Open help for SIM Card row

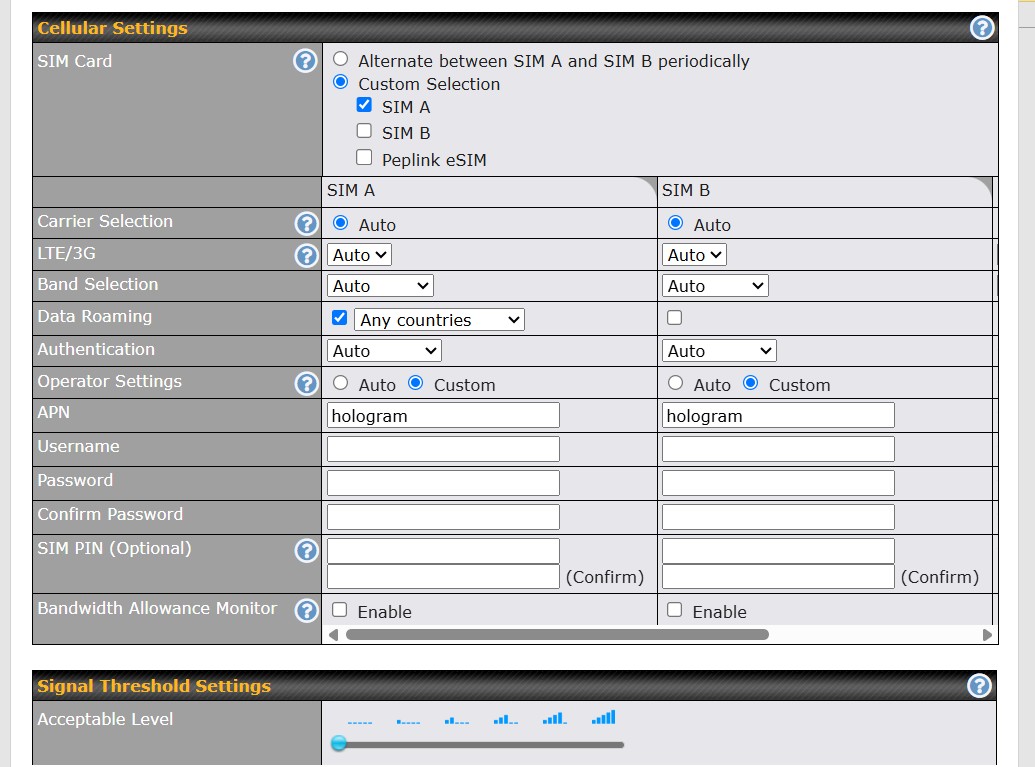click(x=305, y=61)
